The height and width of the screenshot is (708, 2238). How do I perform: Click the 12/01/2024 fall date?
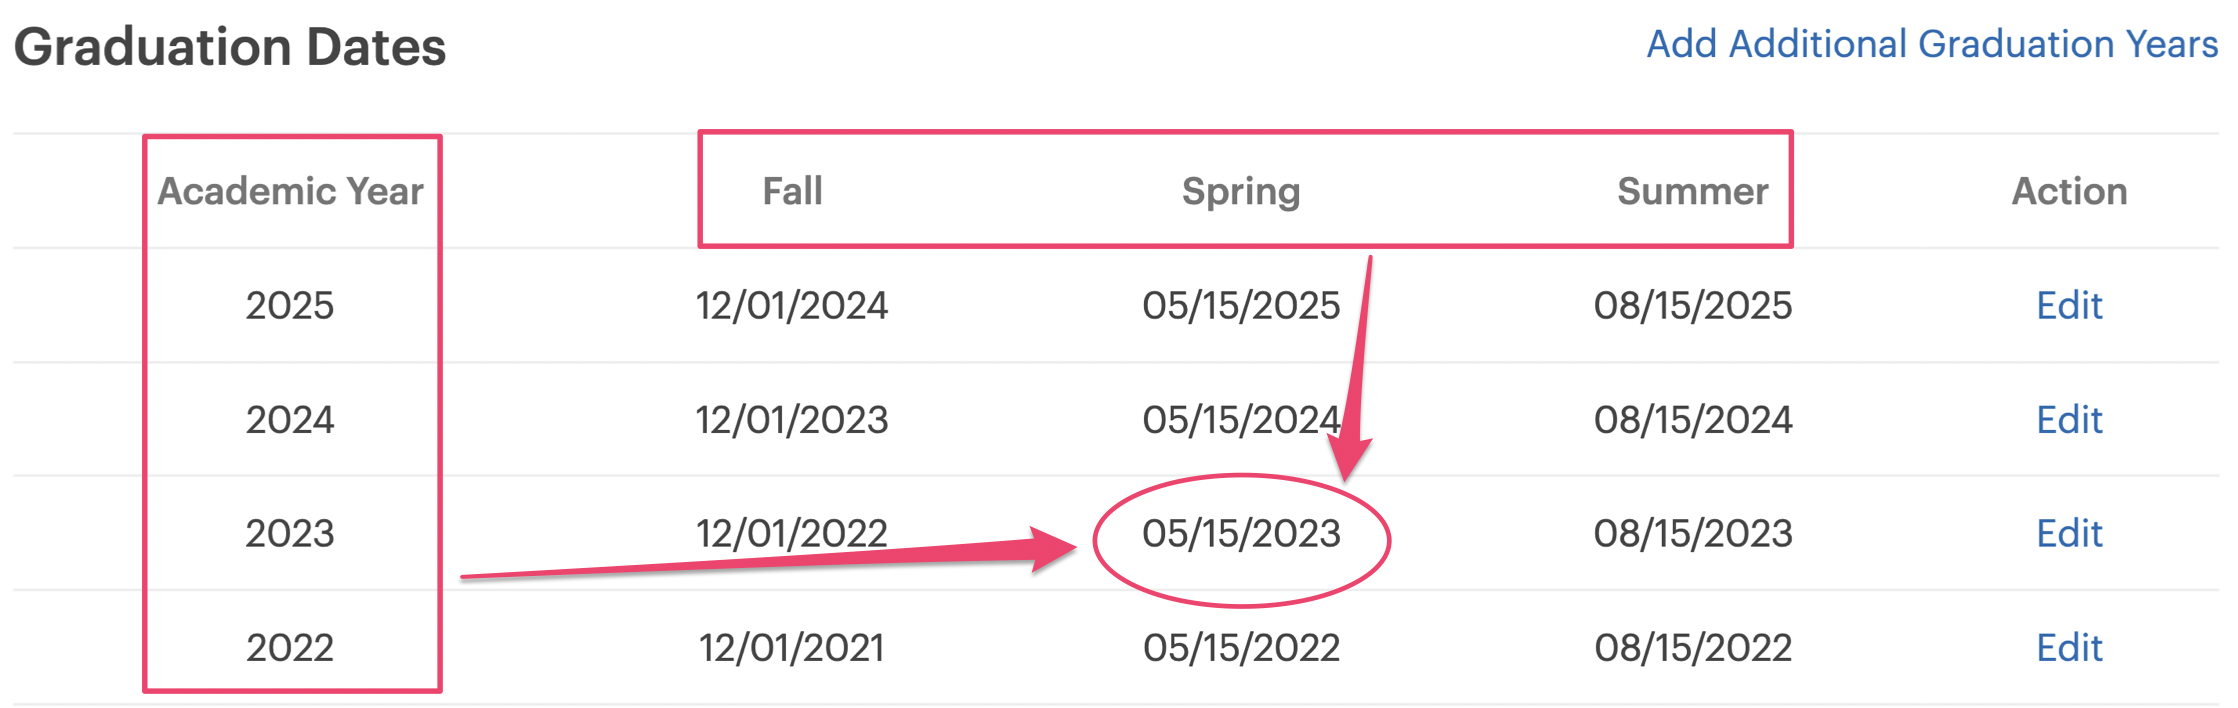(792, 305)
